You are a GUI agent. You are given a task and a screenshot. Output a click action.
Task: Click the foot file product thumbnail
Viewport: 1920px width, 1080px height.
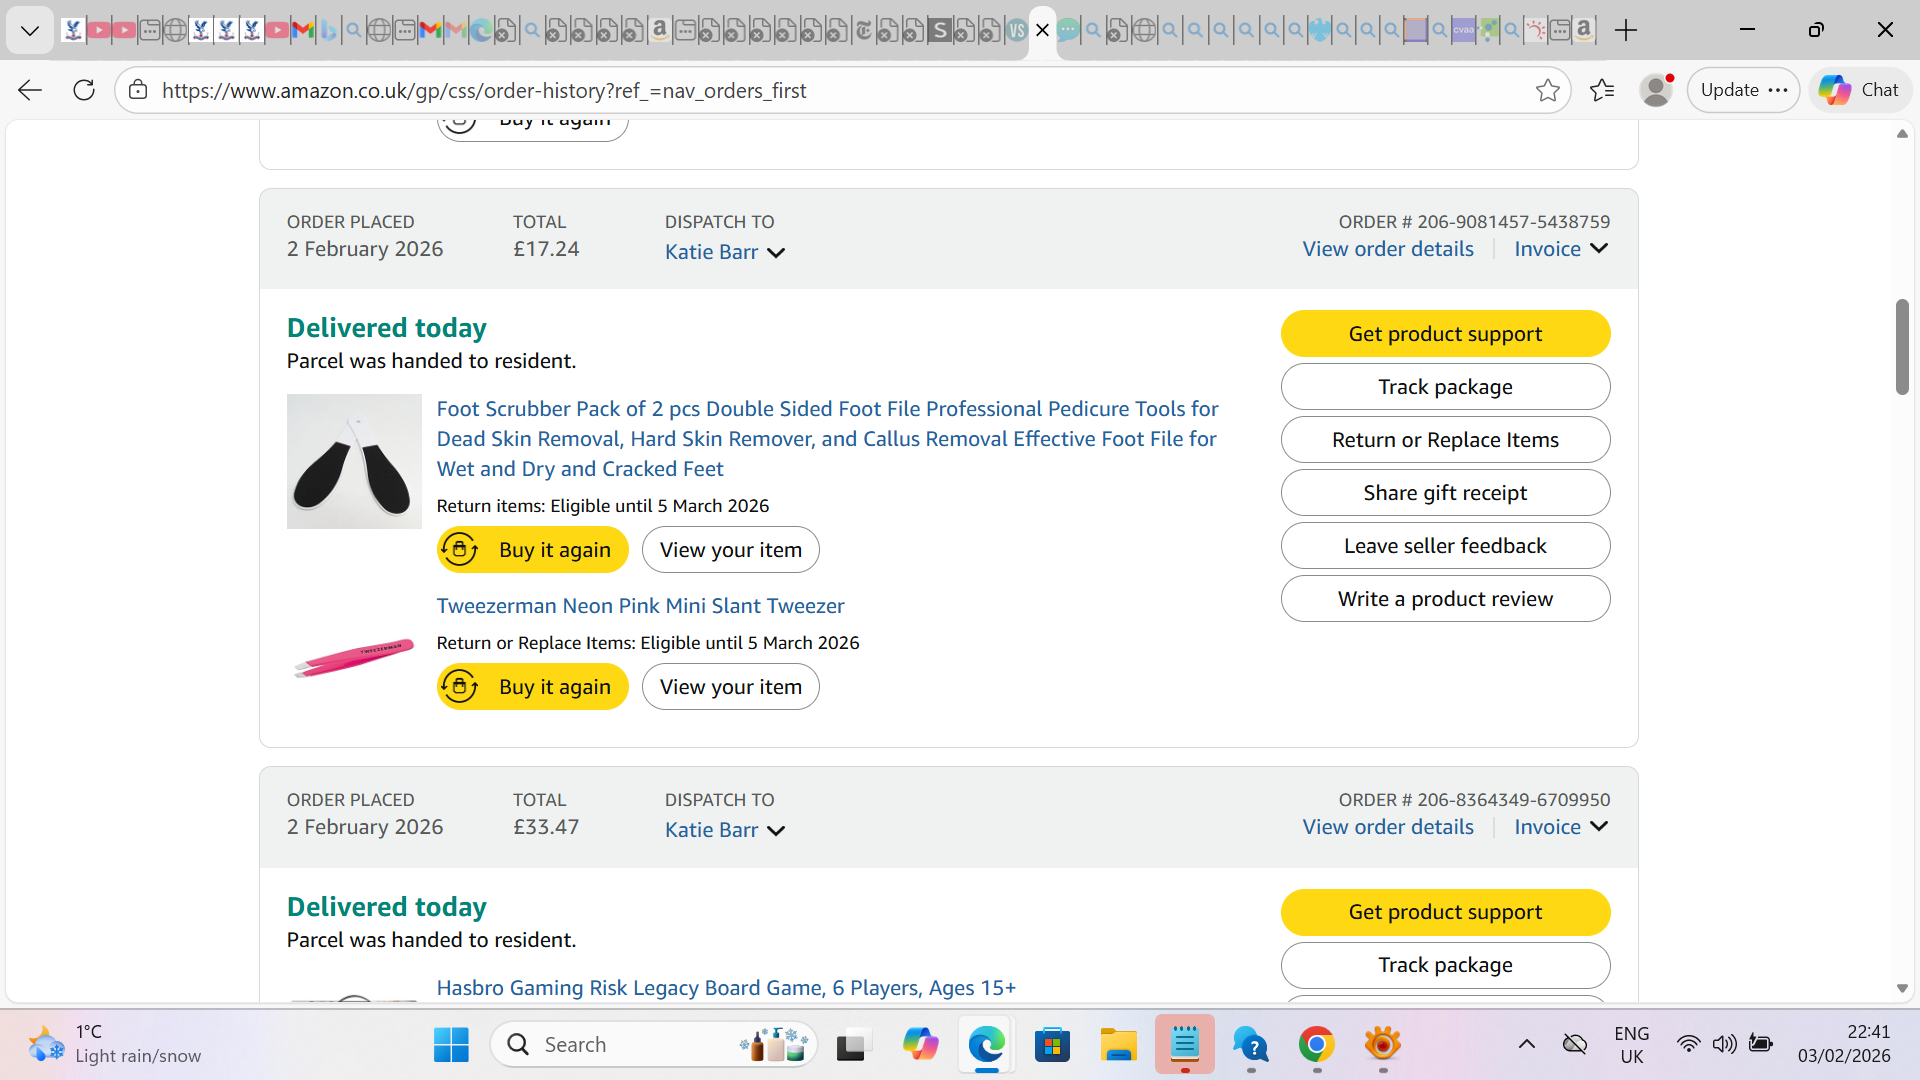[354, 461]
